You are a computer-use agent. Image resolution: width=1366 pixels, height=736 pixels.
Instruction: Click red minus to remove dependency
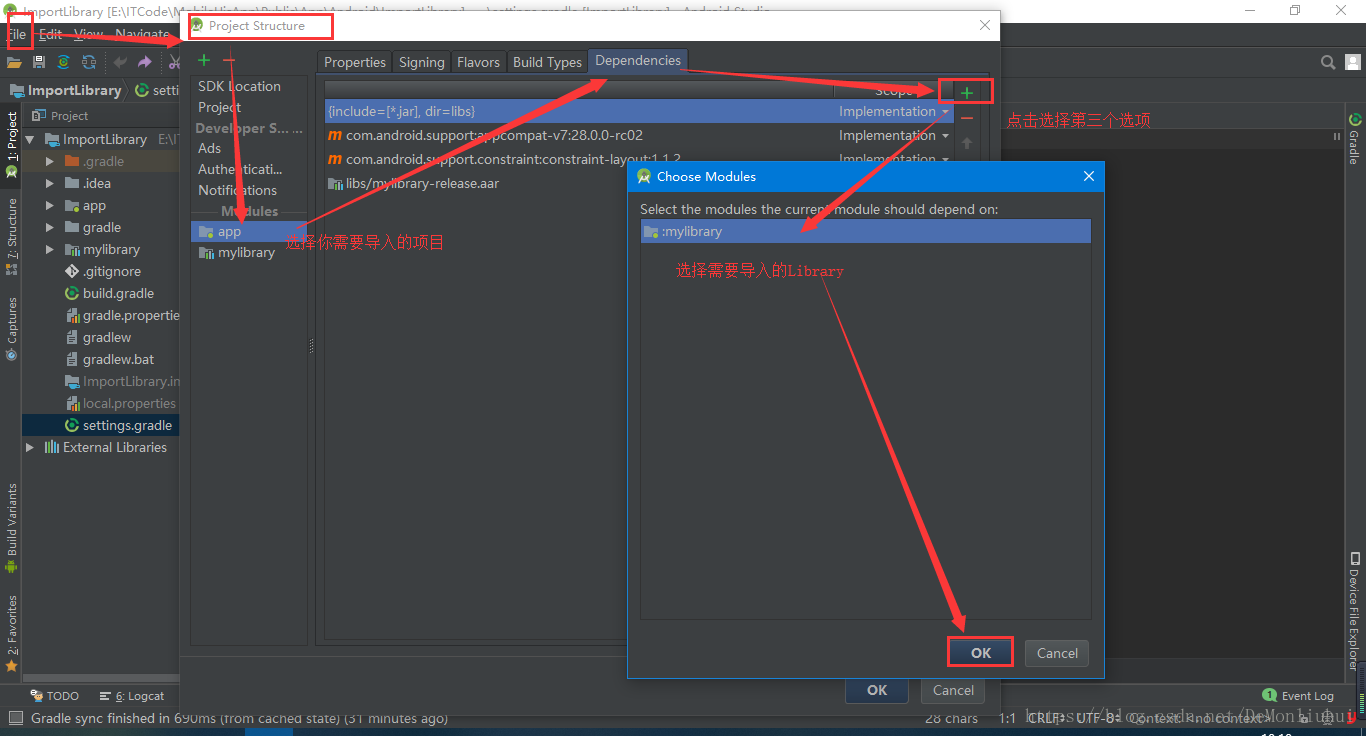click(966, 118)
